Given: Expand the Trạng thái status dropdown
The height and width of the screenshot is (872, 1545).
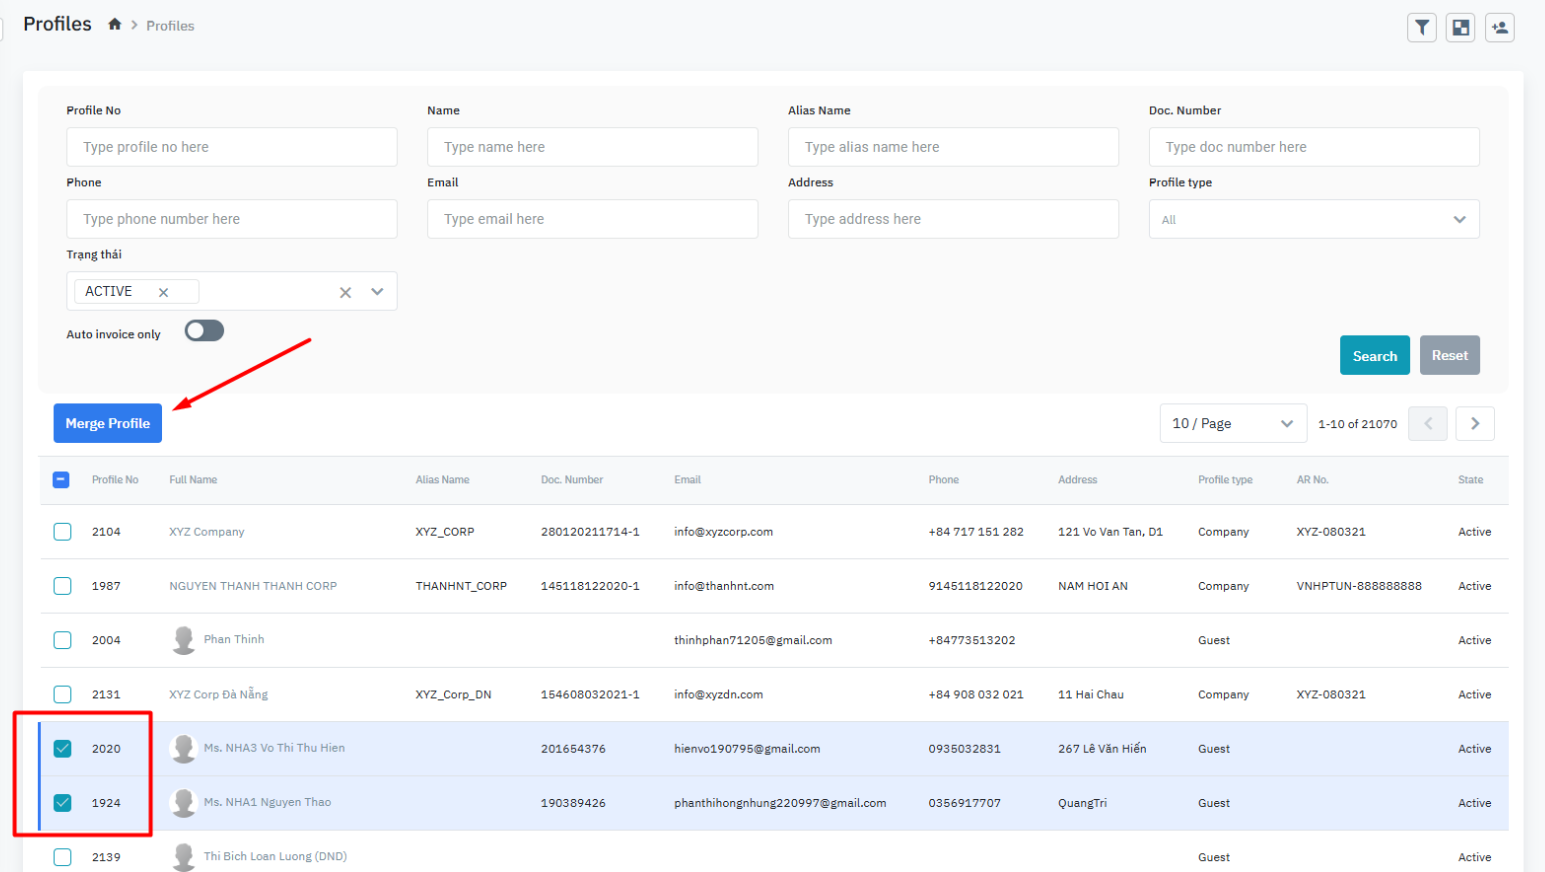Looking at the screenshot, I should pos(377,292).
